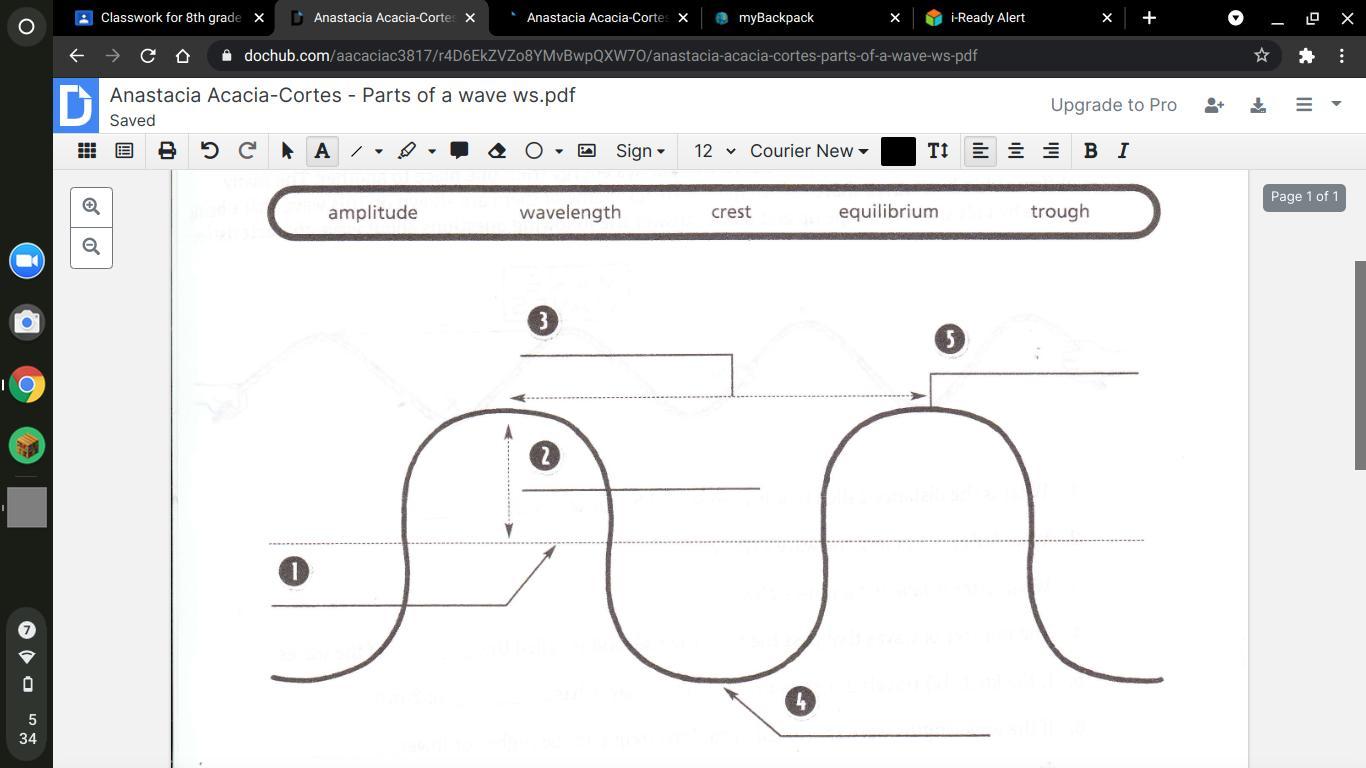Viewport: 1366px width, 768px height.
Task: Redo the last action
Action: point(247,151)
